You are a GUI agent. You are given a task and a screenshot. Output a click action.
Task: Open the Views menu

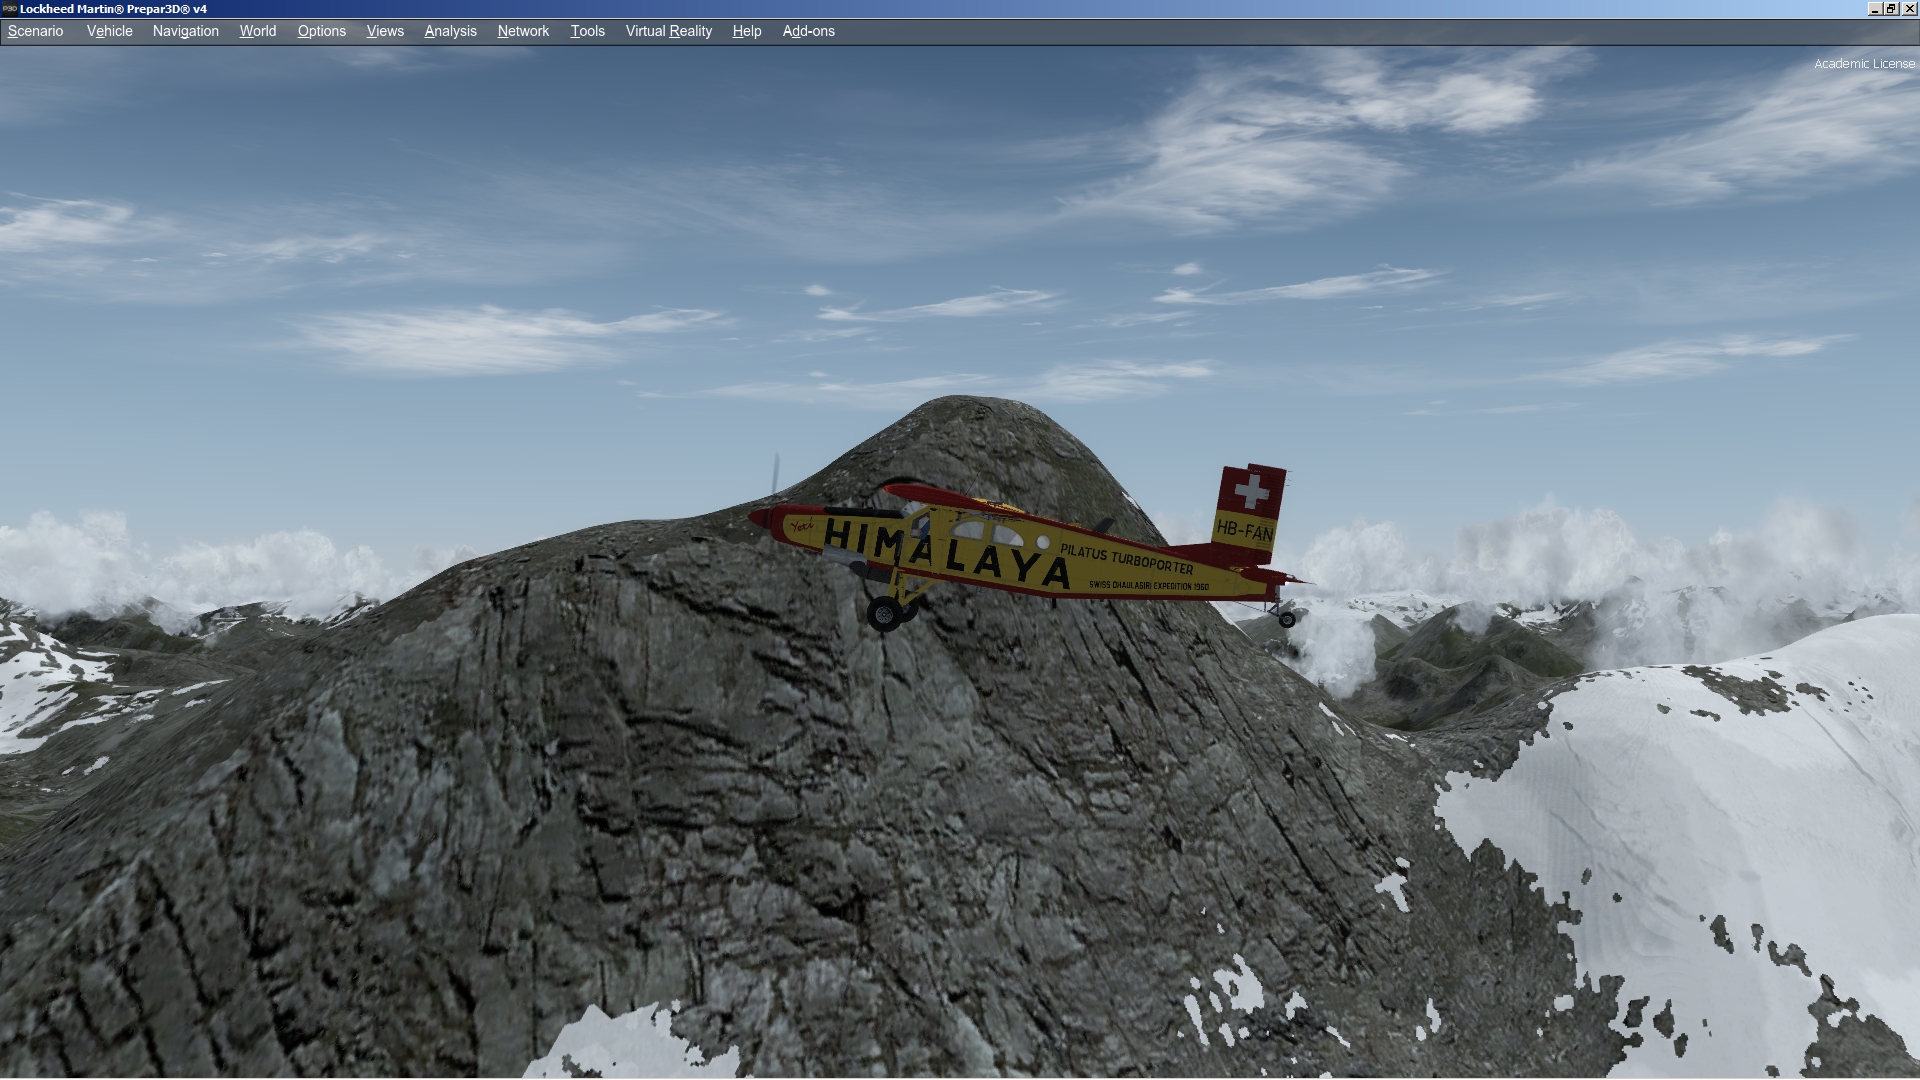click(x=385, y=31)
